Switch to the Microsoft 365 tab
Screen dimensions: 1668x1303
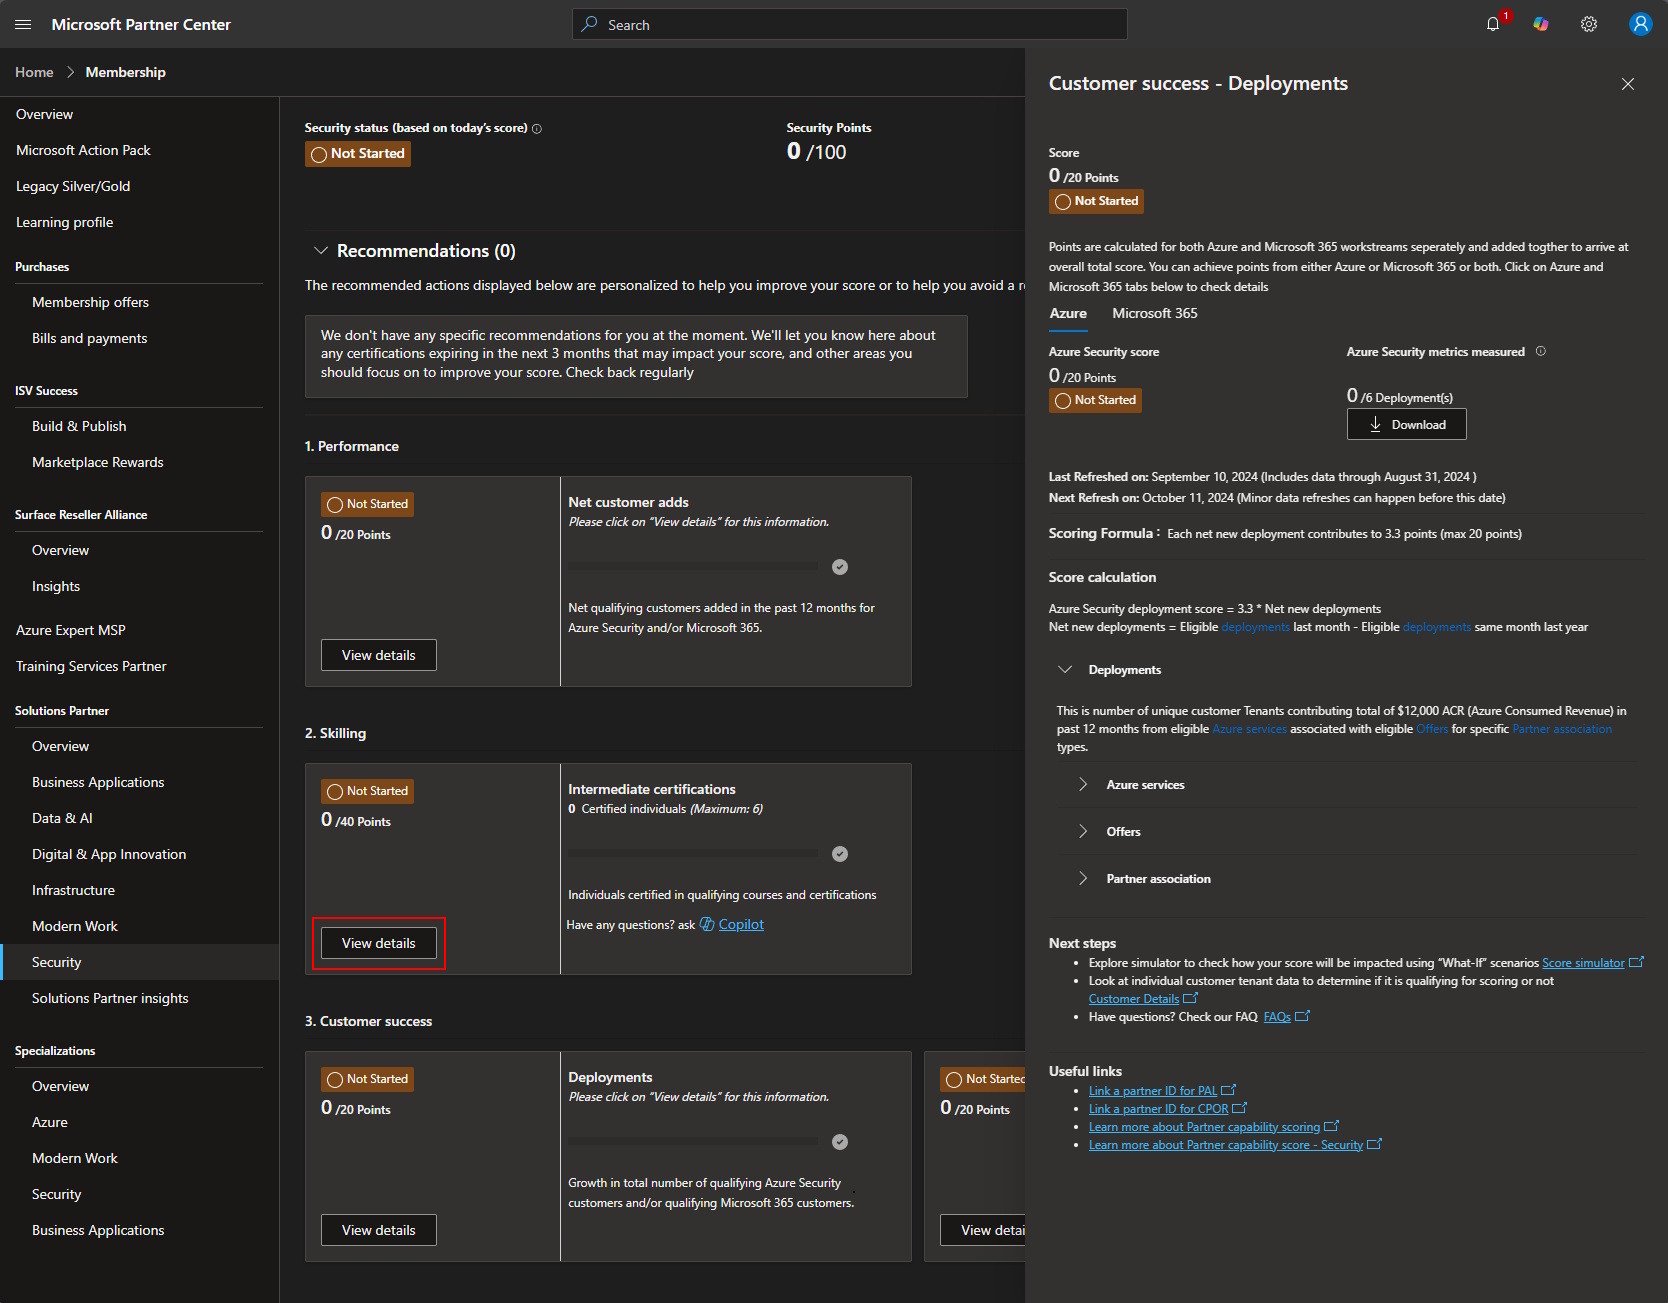pyautogui.click(x=1155, y=314)
